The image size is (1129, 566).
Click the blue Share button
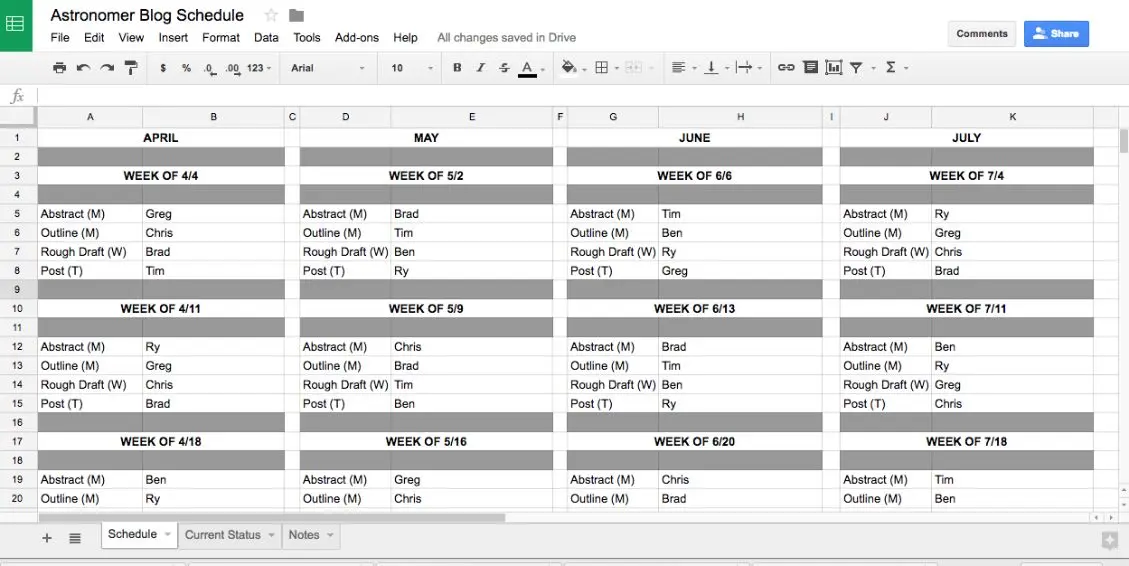click(x=1056, y=34)
